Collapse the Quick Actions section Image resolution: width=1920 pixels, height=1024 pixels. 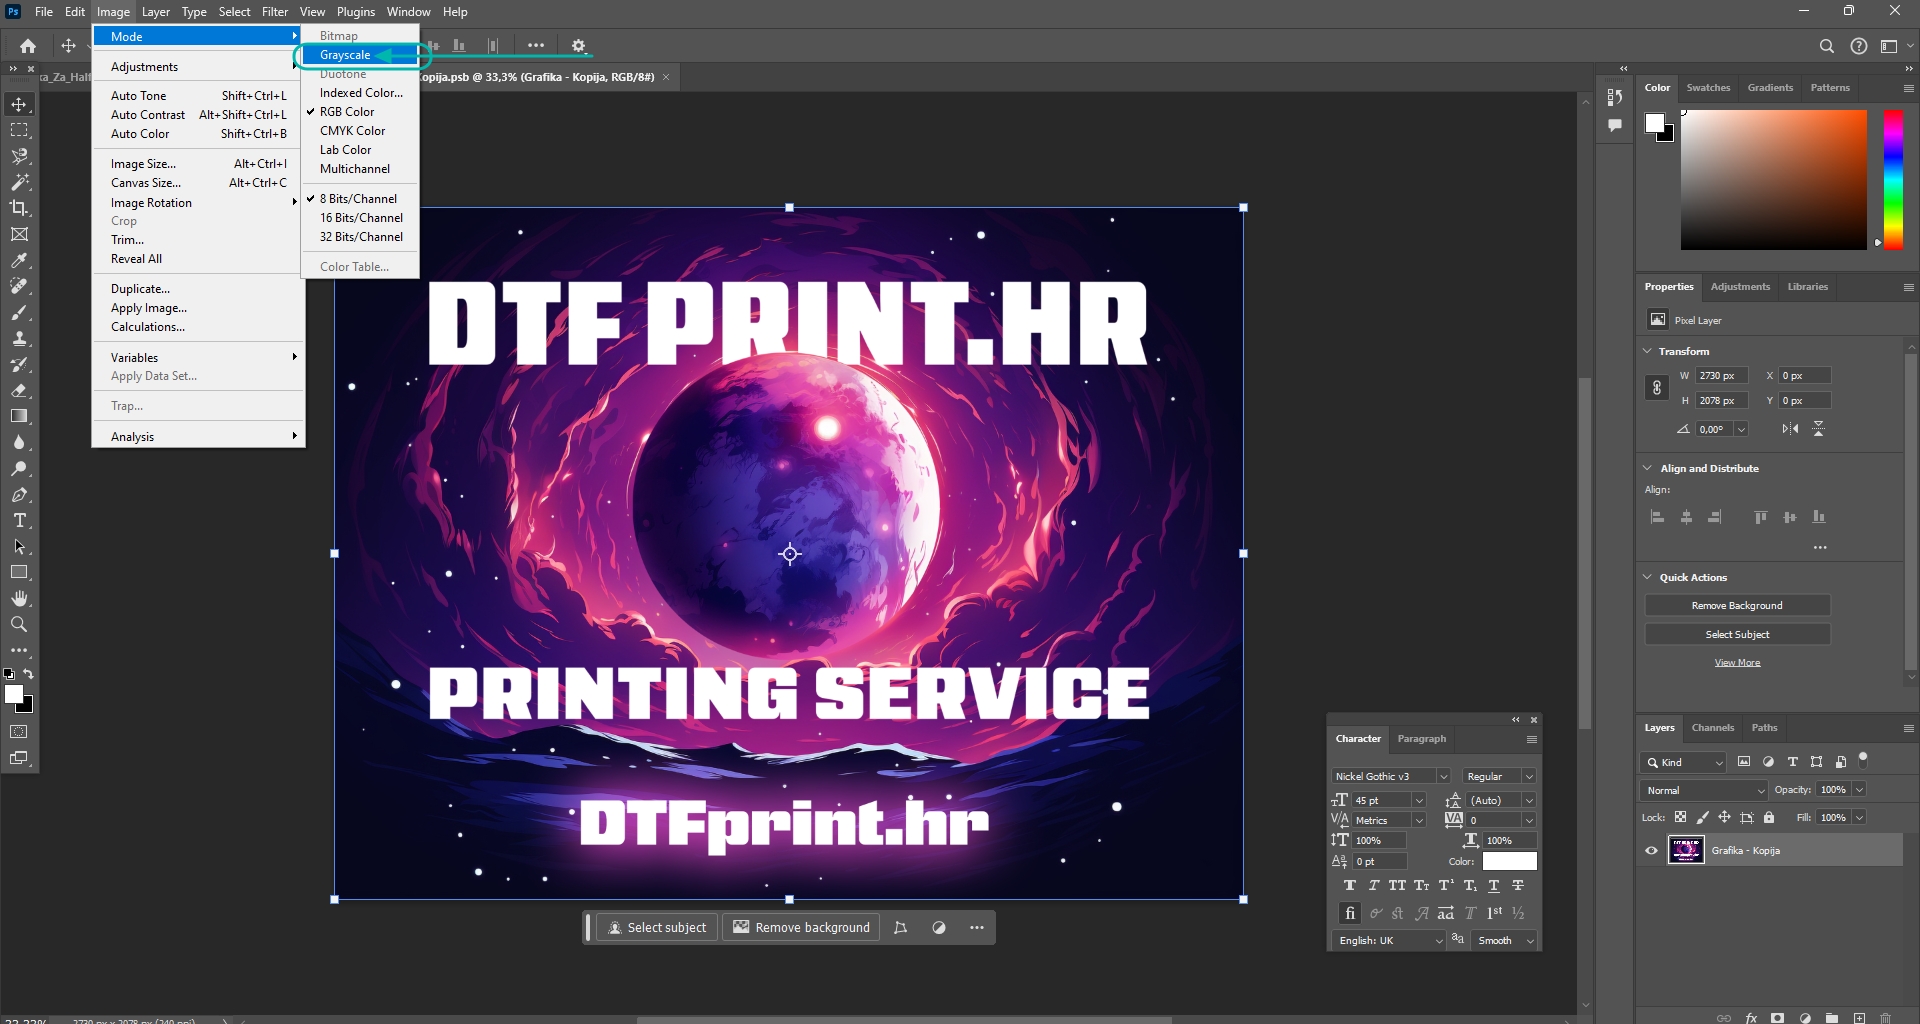pyautogui.click(x=1648, y=577)
